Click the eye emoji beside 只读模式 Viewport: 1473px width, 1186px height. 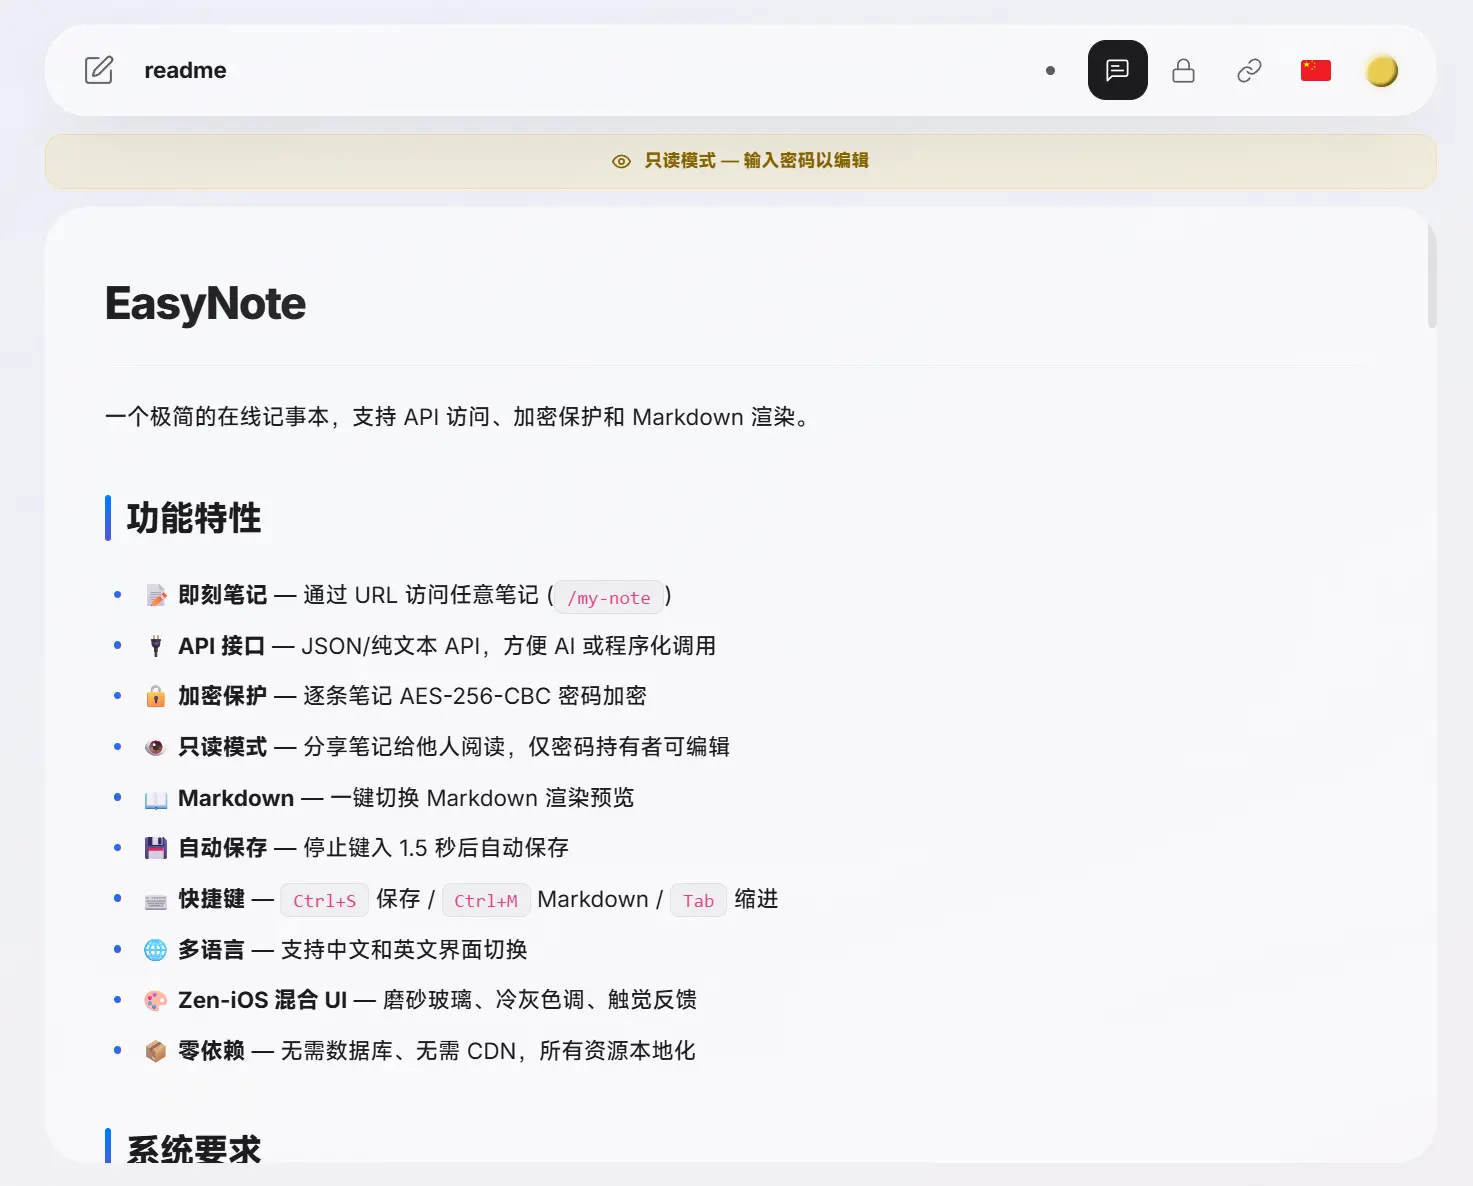tap(156, 747)
